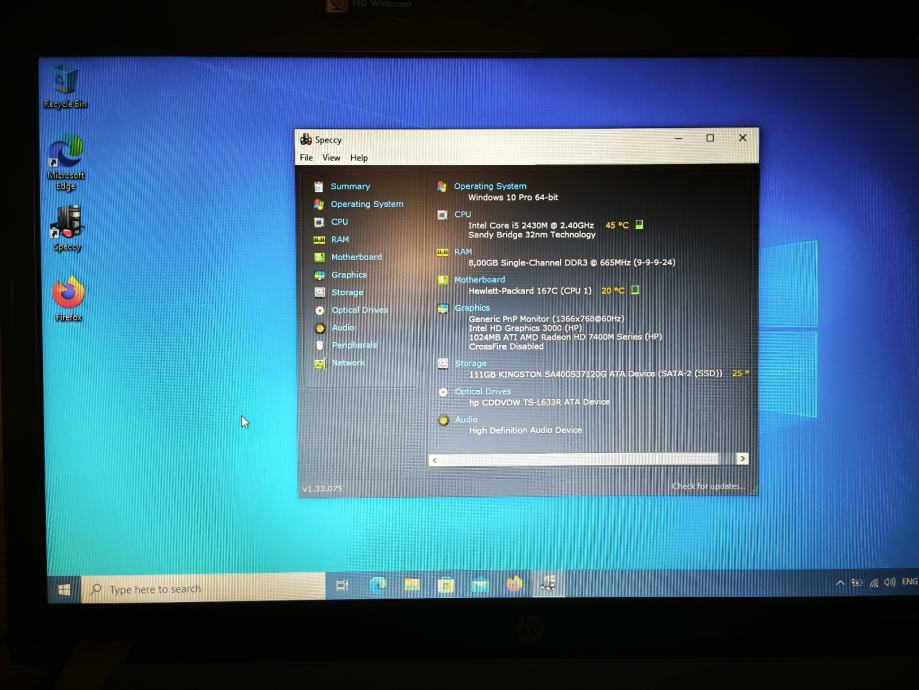The width and height of the screenshot is (919, 690).
Task: Select the Speccy desktop shortcut
Action: pos(67,229)
